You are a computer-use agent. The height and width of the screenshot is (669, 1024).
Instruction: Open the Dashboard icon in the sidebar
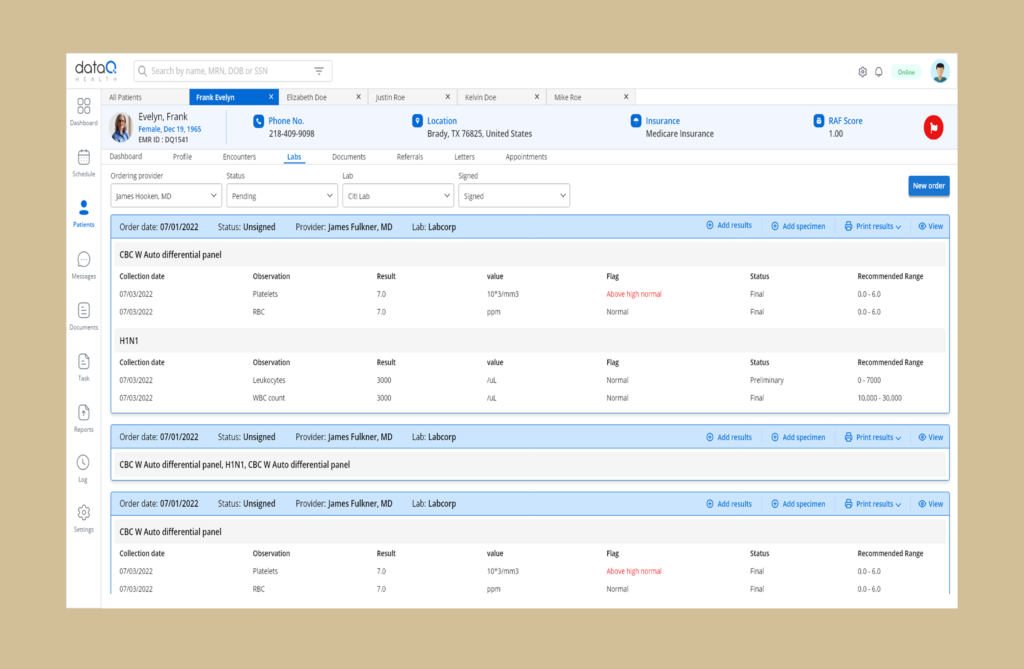click(84, 106)
